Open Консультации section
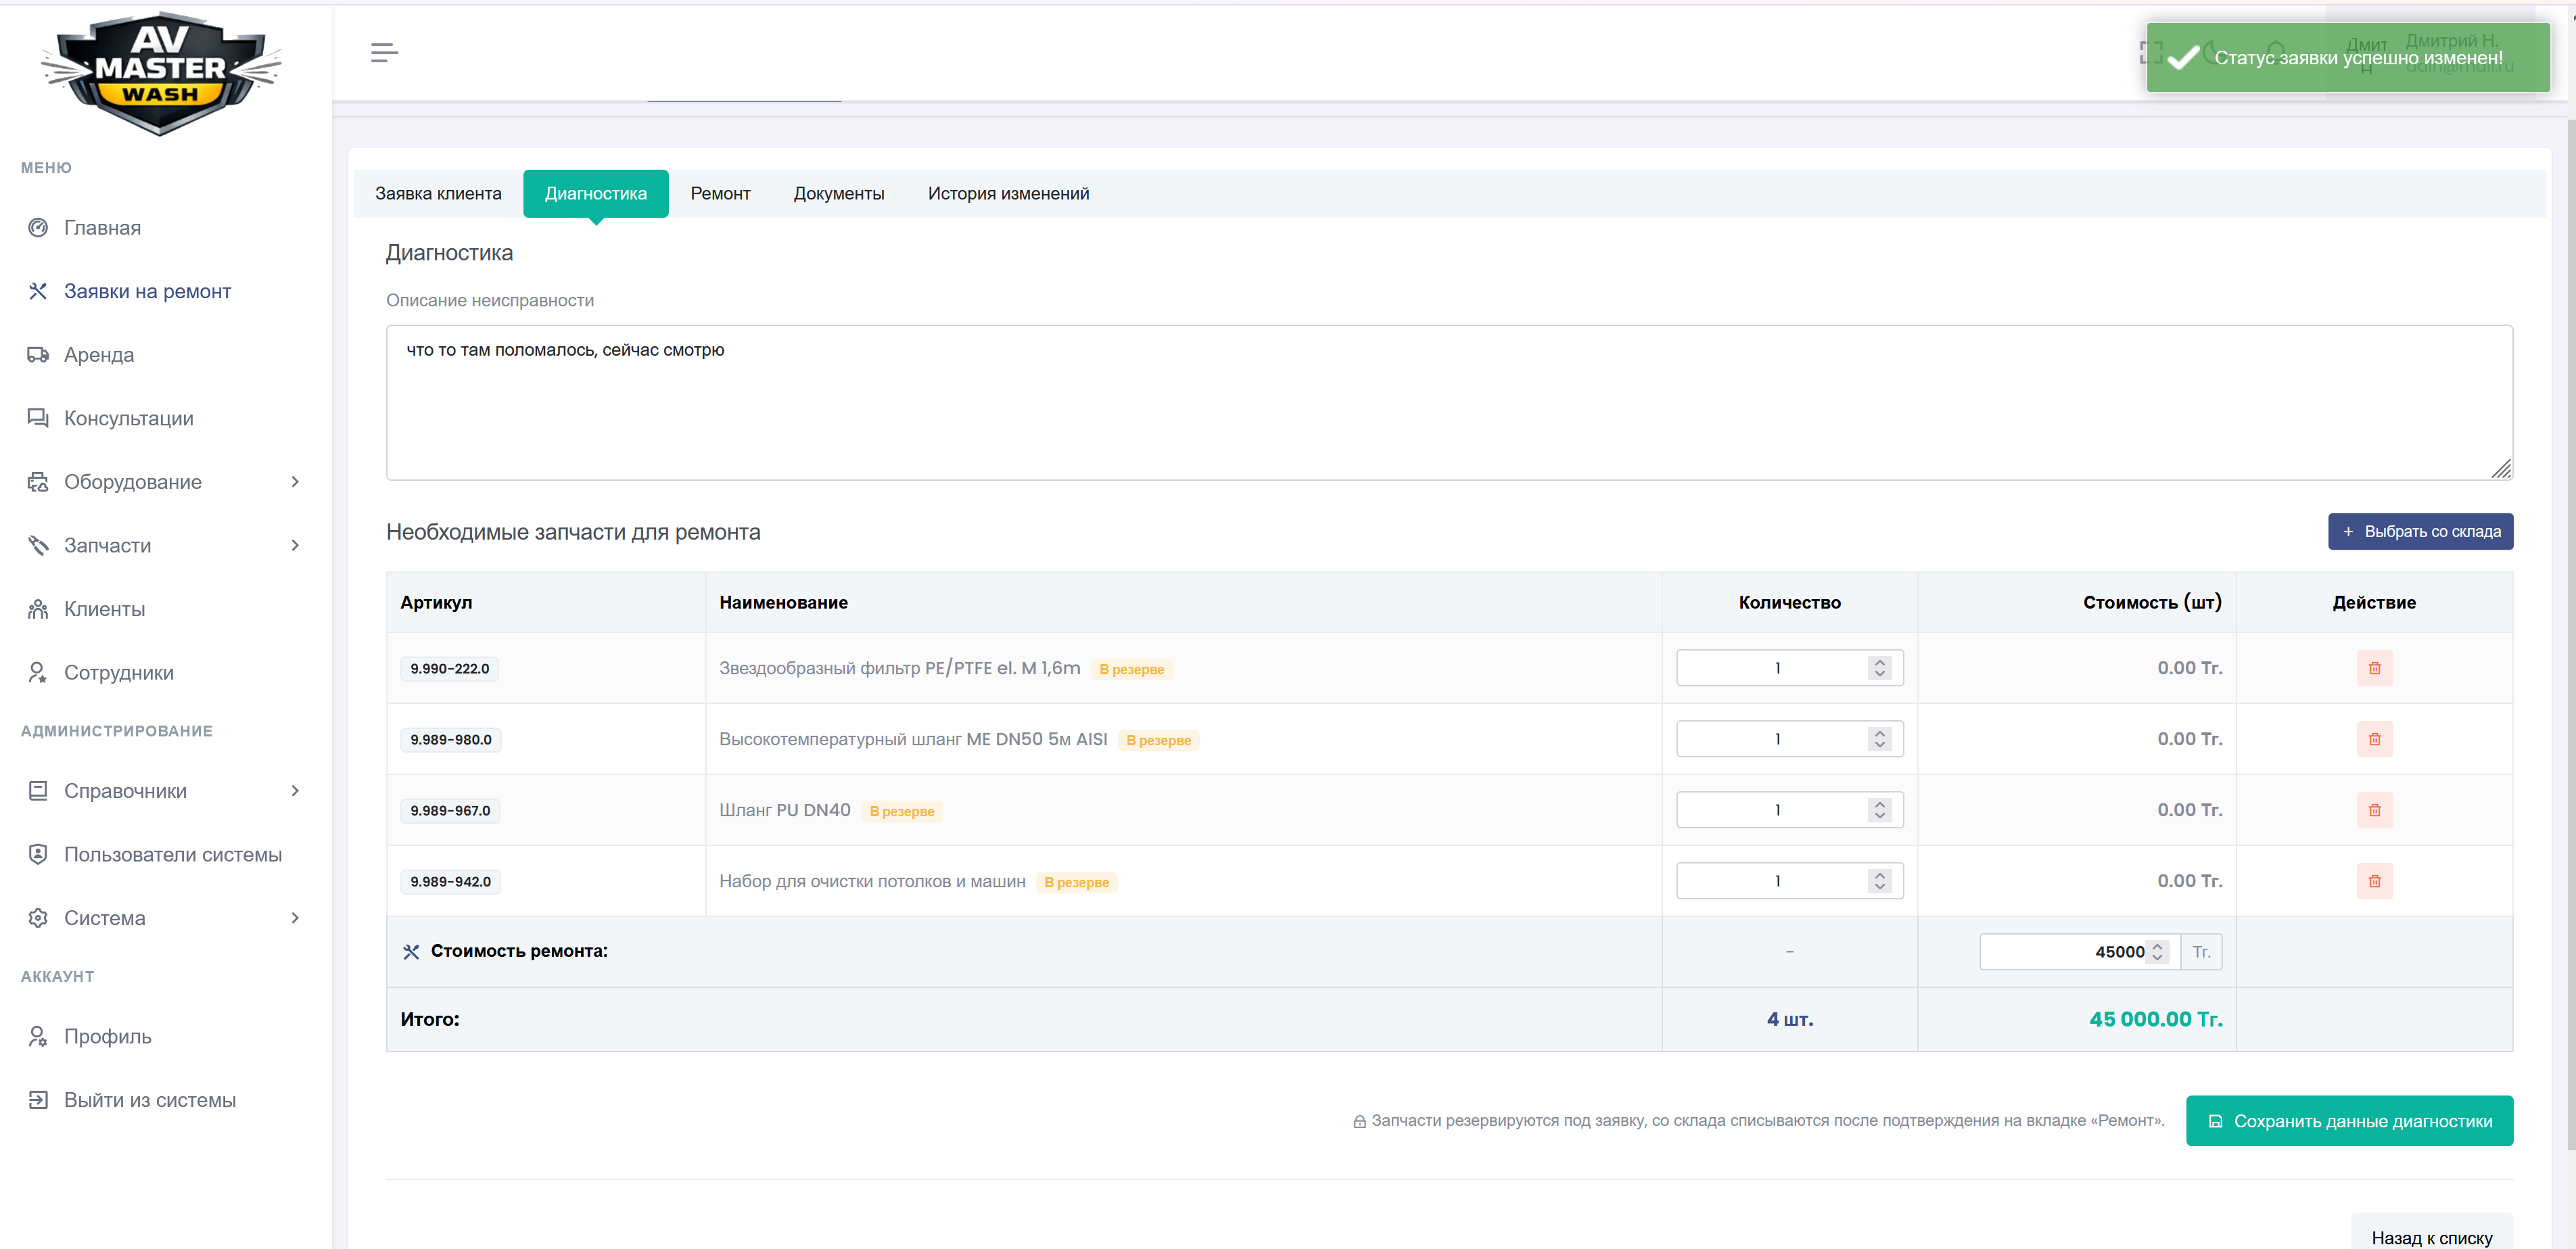The width and height of the screenshot is (2576, 1249). (x=128, y=418)
